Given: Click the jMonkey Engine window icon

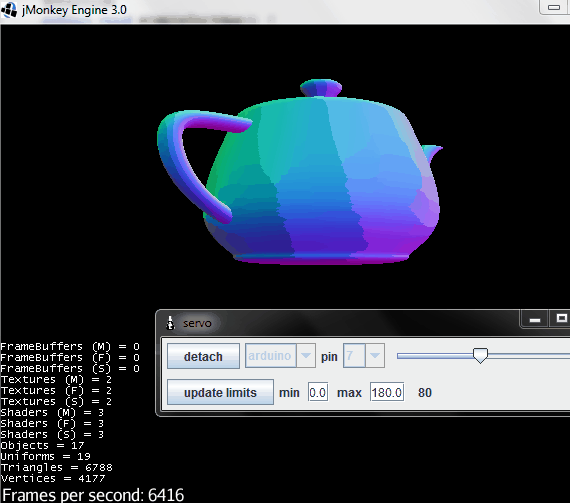Looking at the screenshot, I should [x=9, y=9].
